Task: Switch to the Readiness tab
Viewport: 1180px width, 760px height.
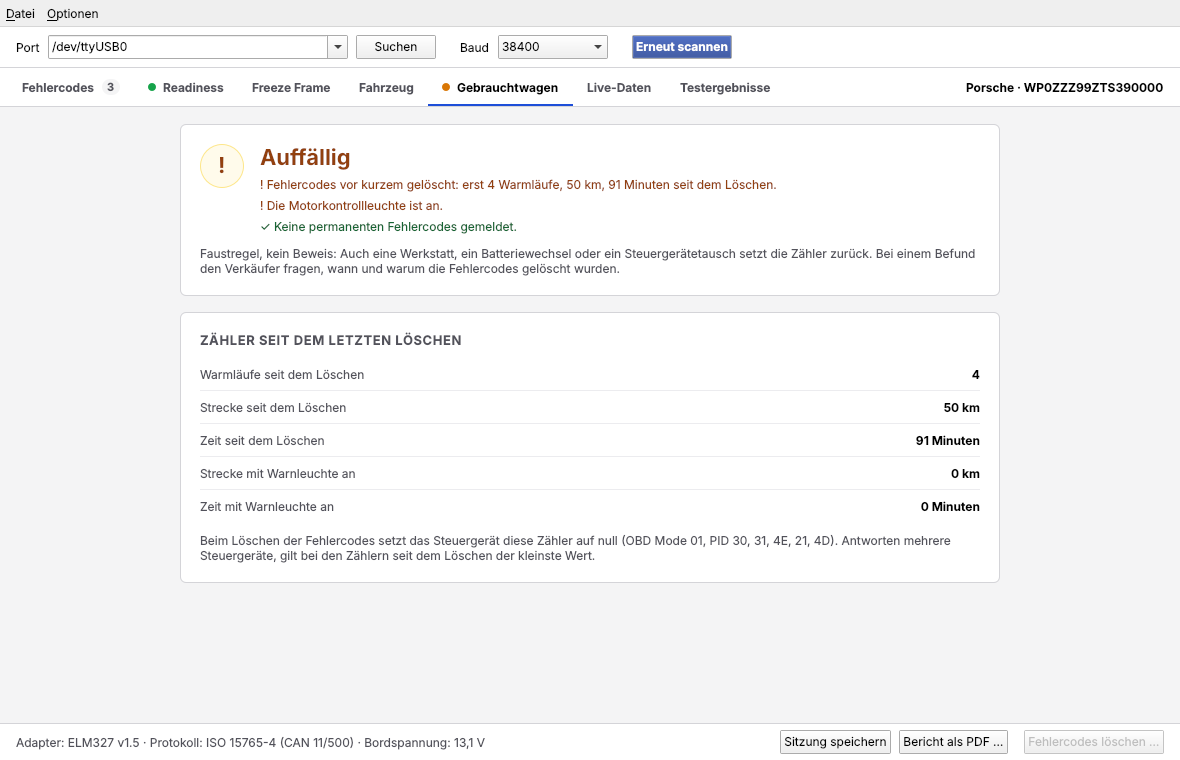Action: (x=186, y=87)
